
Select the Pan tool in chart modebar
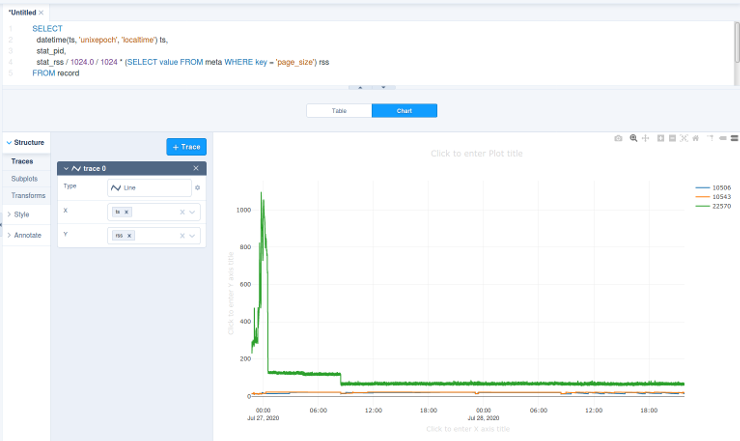[646, 137]
